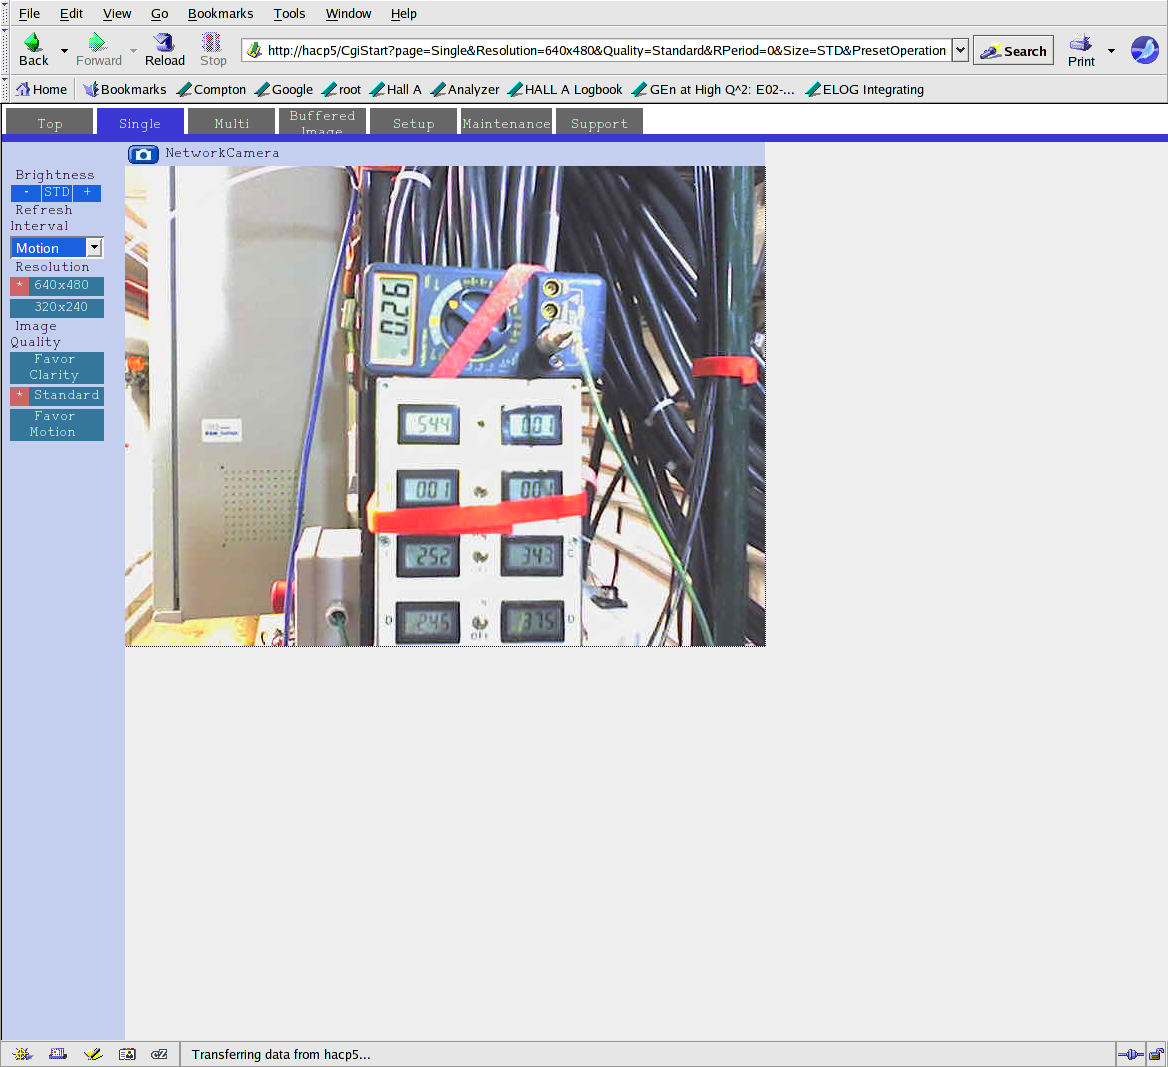Open Composer from status bar icon

[x=93, y=1054]
